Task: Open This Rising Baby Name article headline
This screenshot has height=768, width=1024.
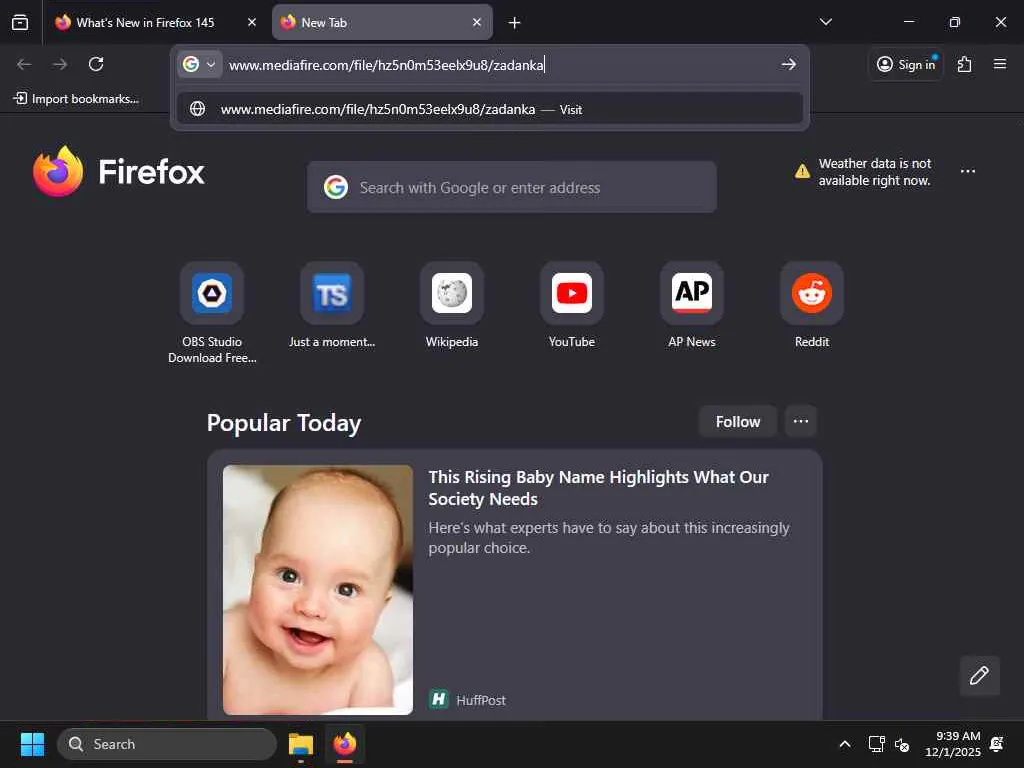Action: [598, 488]
